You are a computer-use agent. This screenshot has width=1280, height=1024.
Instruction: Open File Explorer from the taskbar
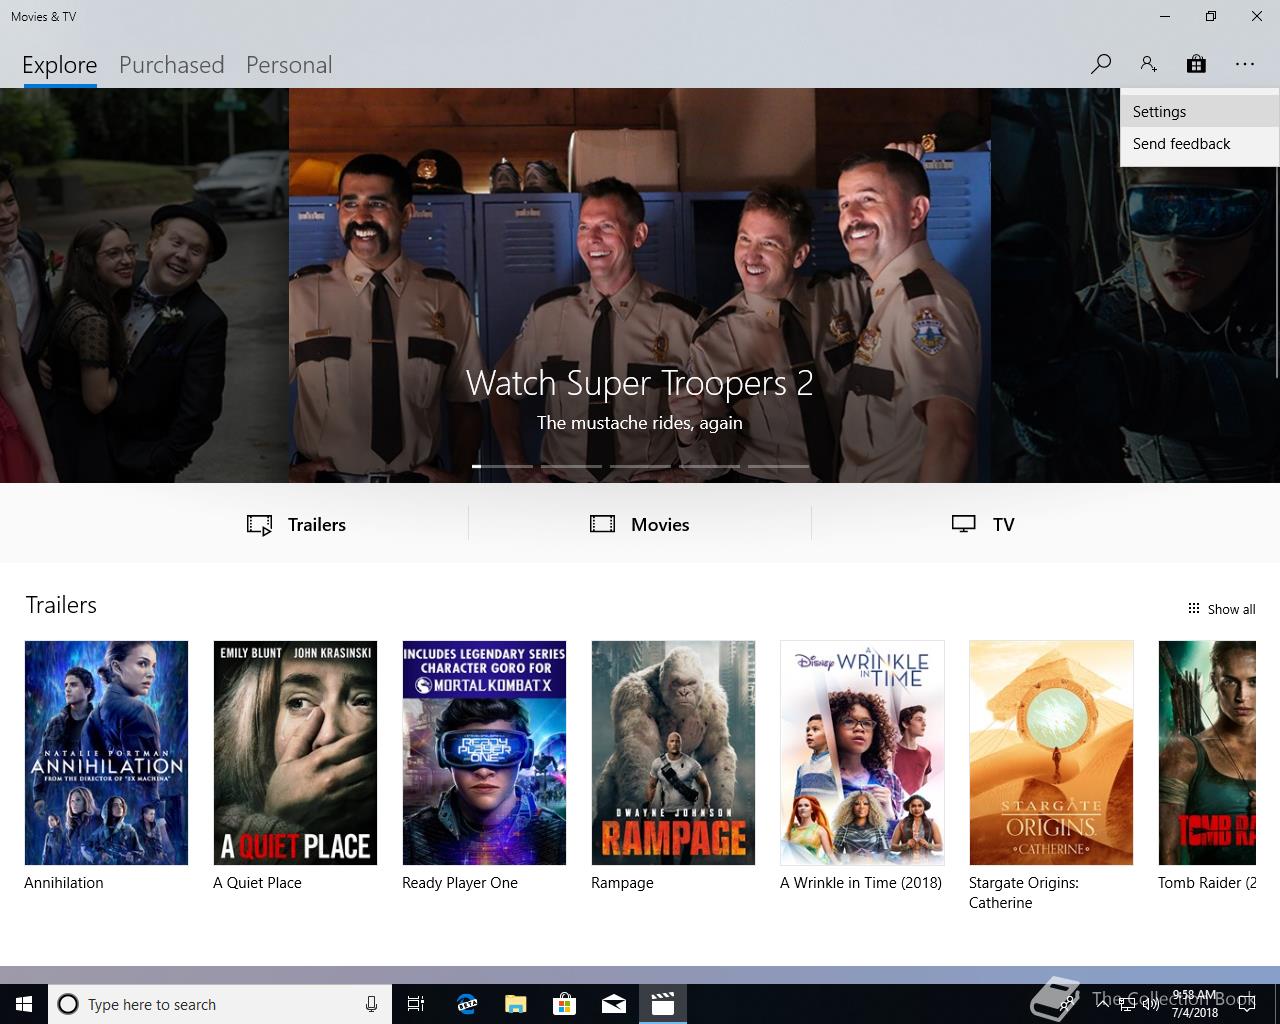click(515, 1004)
